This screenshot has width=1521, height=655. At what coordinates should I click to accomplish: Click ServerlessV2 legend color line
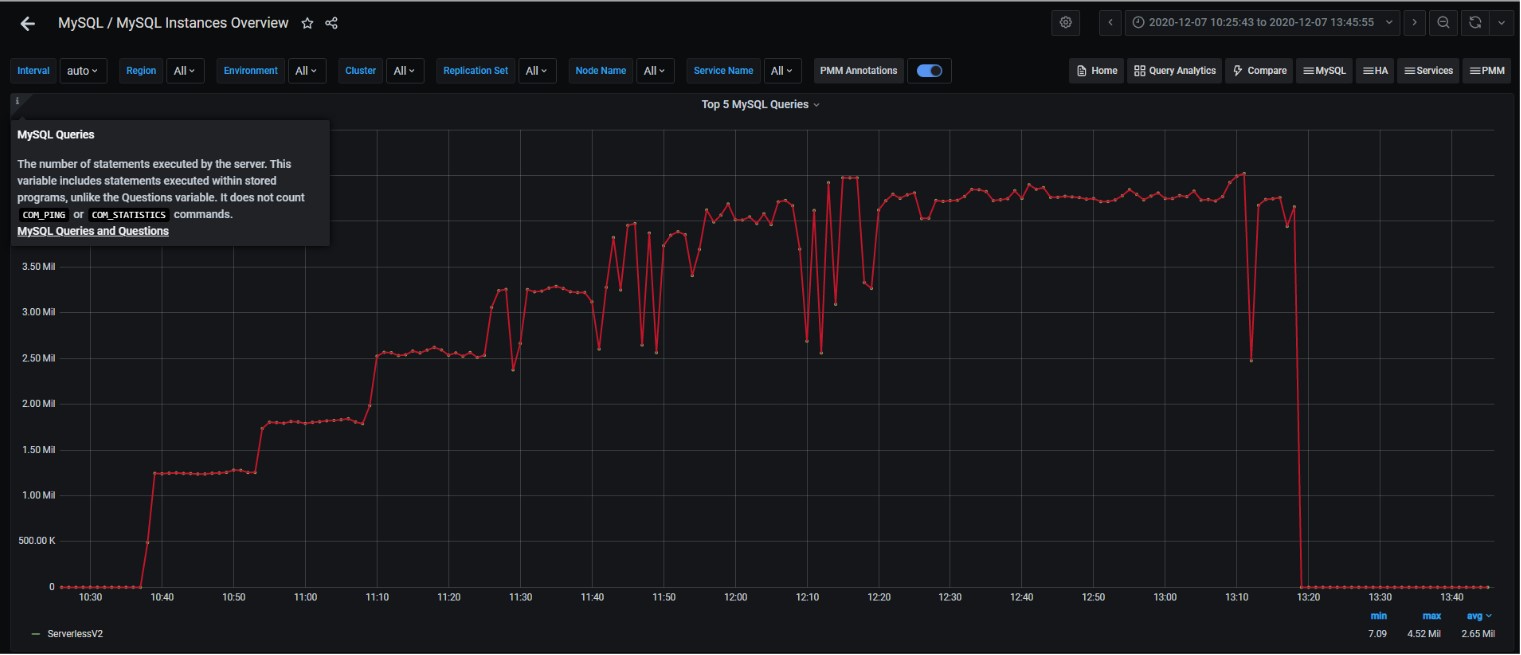coord(36,634)
